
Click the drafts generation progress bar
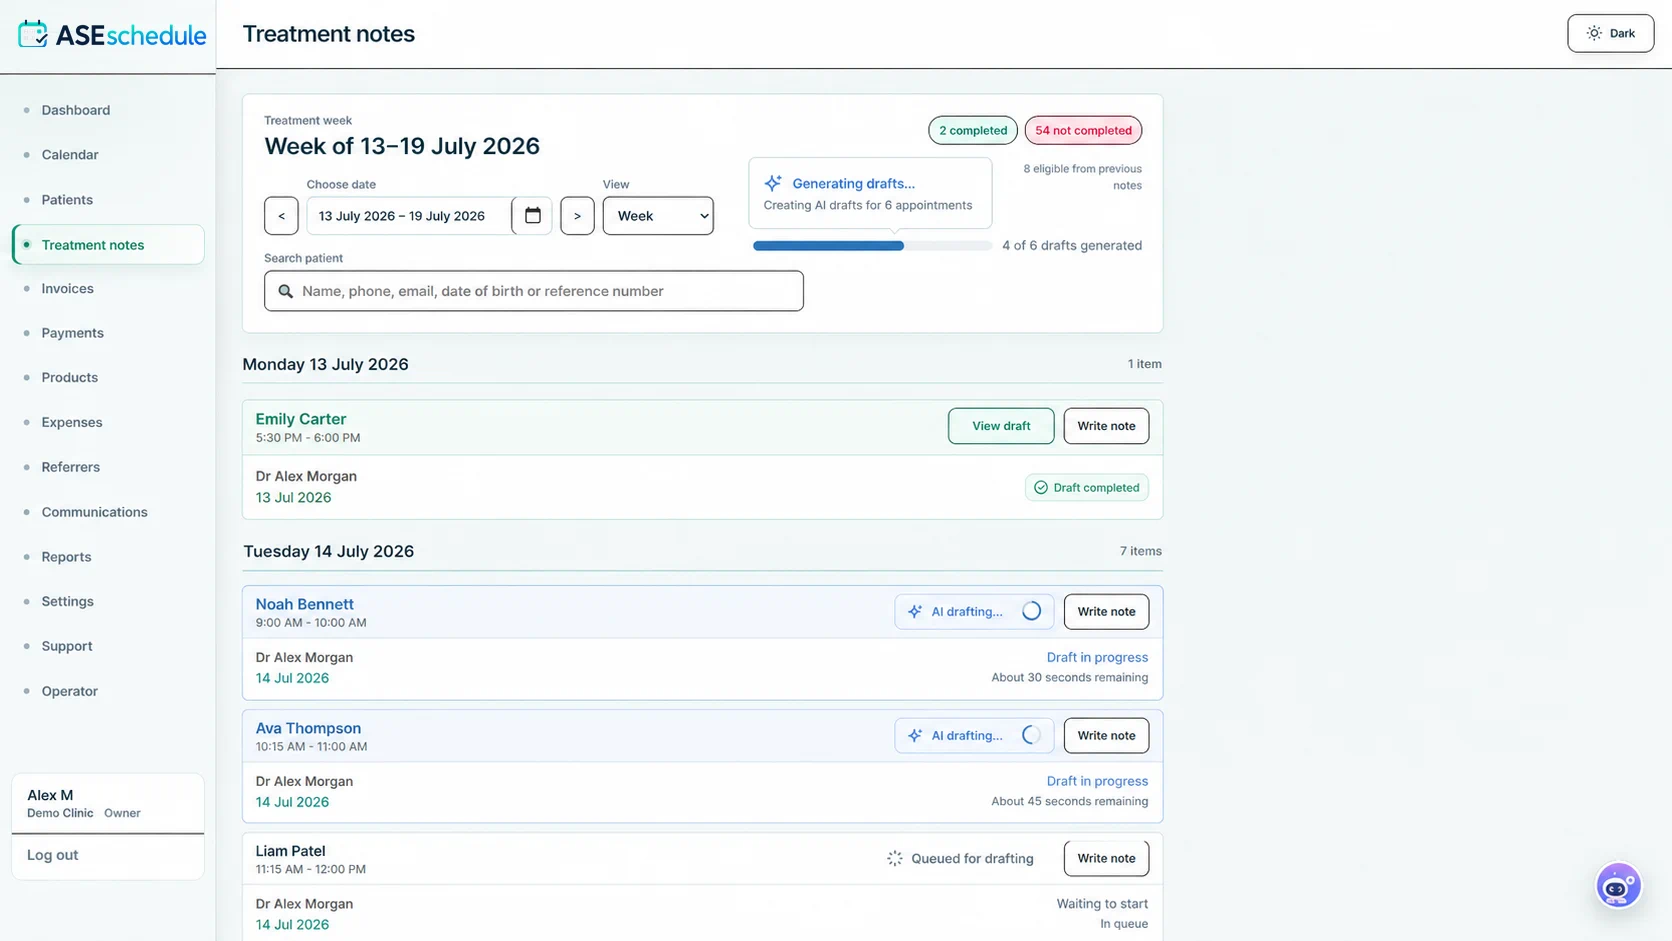point(872,246)
